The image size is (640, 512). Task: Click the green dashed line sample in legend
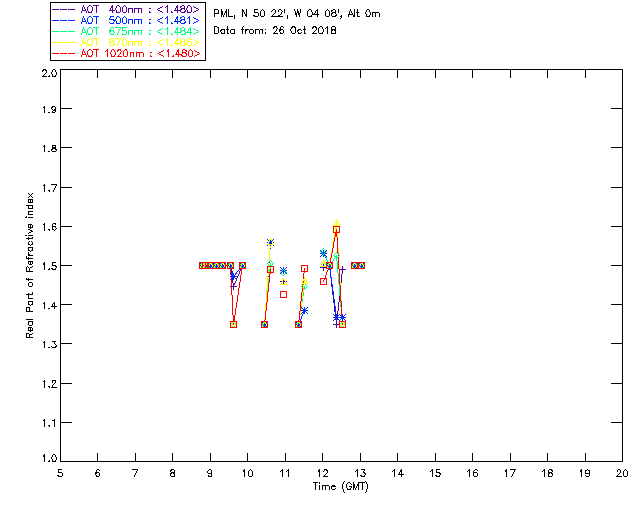click(x=64, y=31)
